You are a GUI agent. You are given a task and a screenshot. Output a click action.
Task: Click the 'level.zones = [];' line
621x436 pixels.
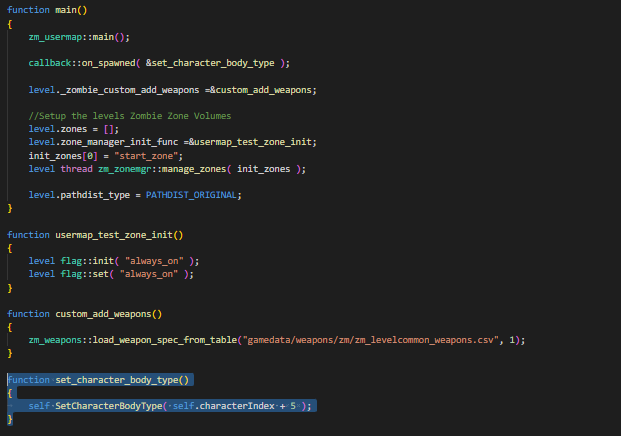[x=74, y=129]
